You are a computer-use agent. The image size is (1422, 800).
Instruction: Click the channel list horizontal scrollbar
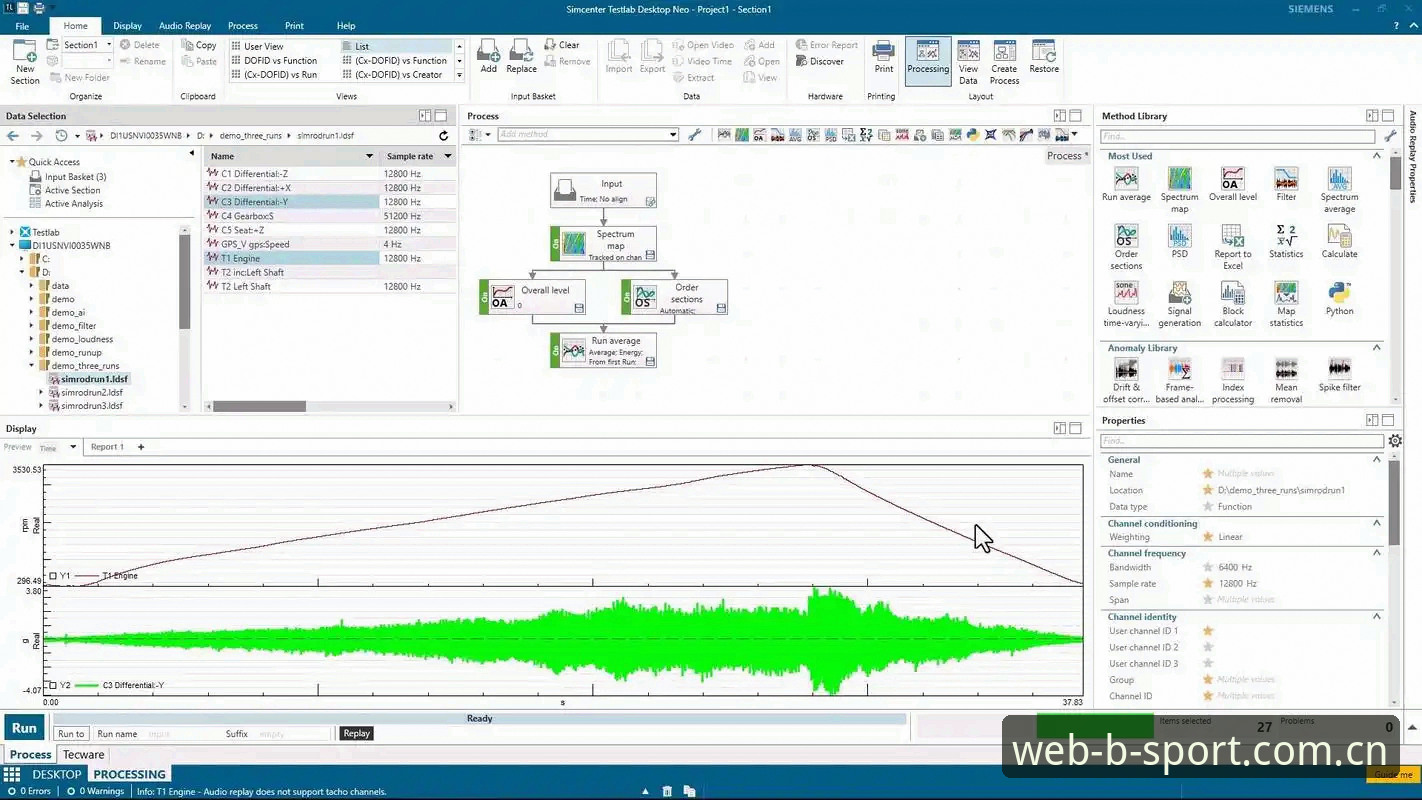(x=259, y=406)
